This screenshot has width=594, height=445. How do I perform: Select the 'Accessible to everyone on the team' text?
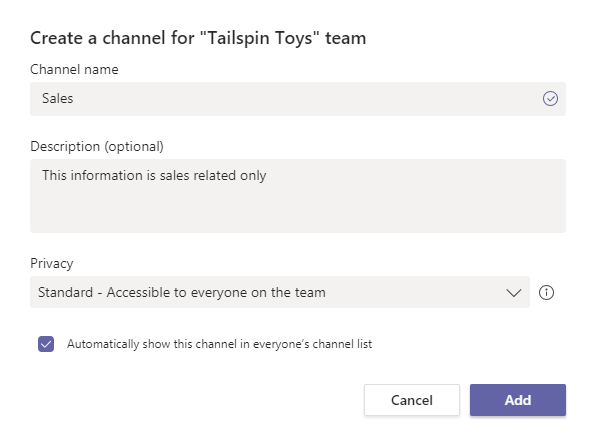coord(216,292)
